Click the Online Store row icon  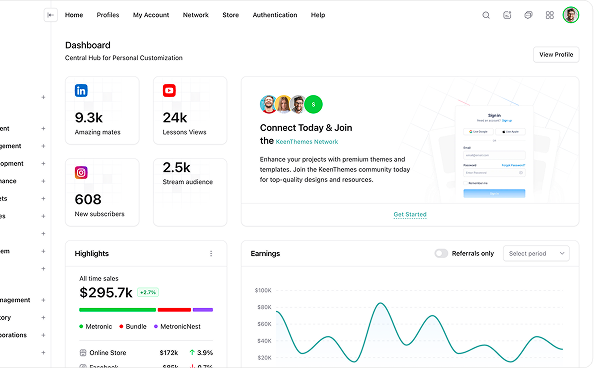click(x=83, y=352)
